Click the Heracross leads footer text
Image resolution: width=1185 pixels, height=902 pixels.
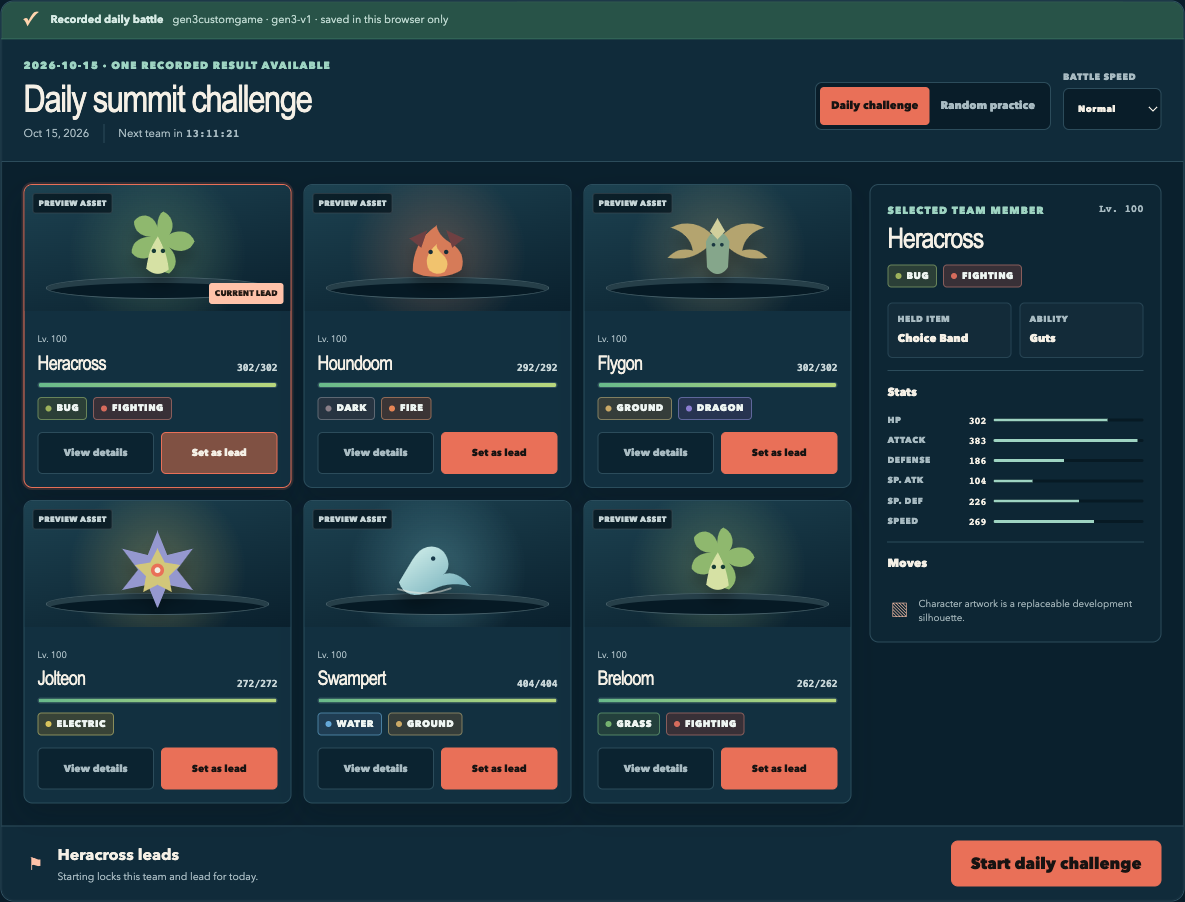[x=119, y=854]
